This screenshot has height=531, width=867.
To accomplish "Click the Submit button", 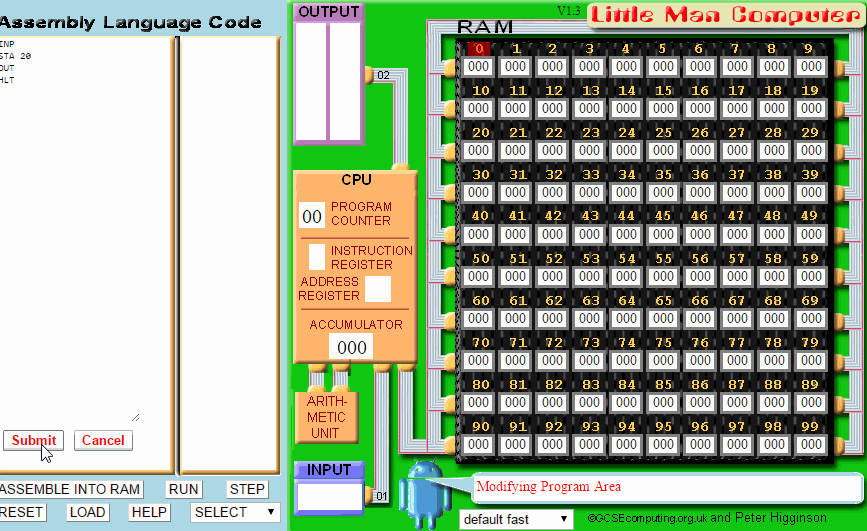I will (33, 440).
